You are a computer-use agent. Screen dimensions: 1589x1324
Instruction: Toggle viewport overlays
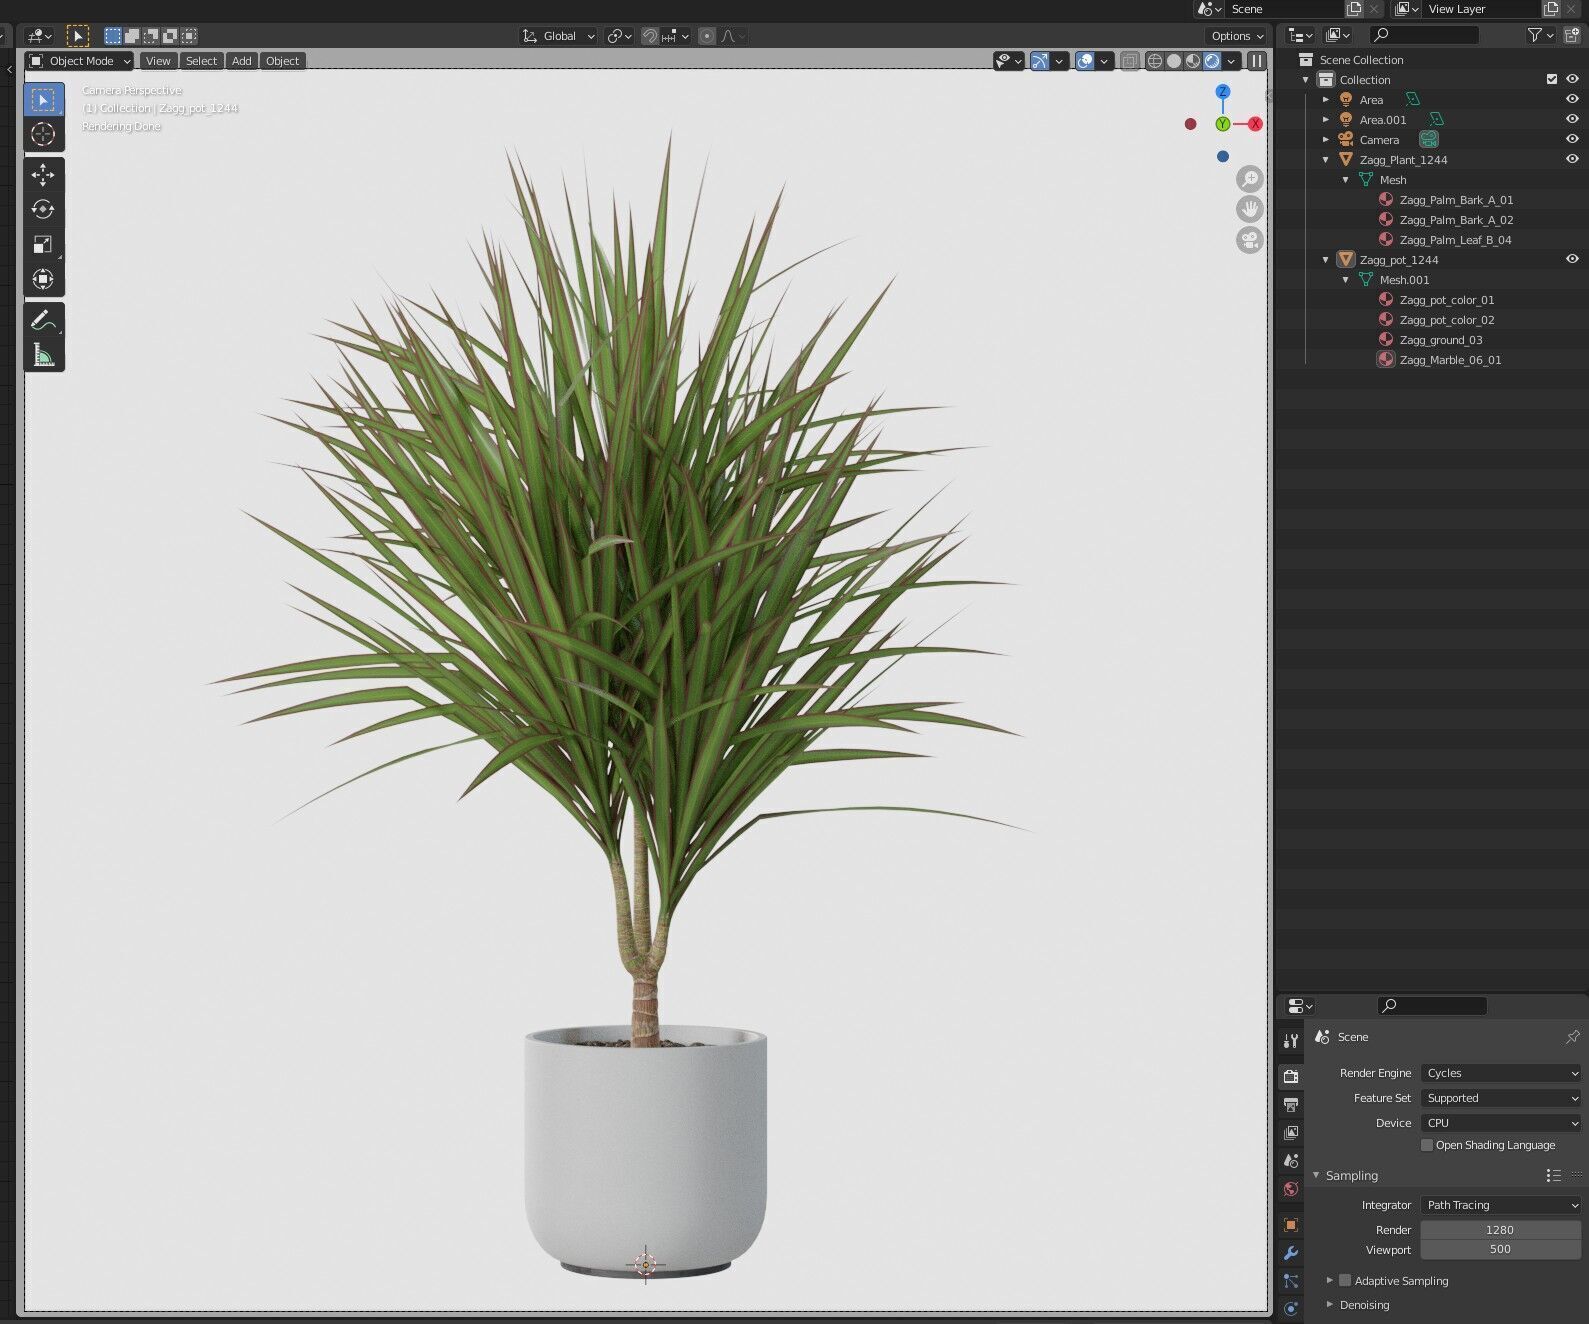[x=1085, y=61]
